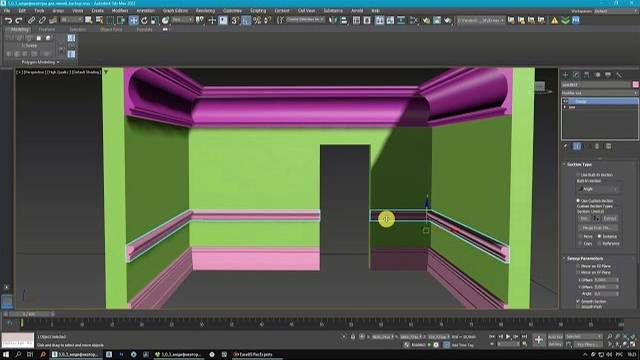Select Use Custom Section radio
The width and height of the screenshot is (640, 360).
click(578, 201)
